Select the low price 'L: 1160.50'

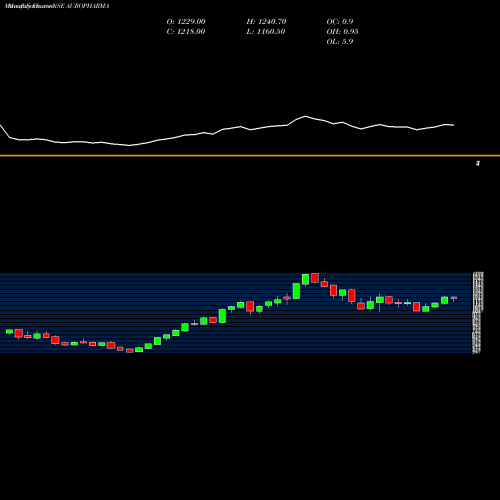tap(266, 32)
